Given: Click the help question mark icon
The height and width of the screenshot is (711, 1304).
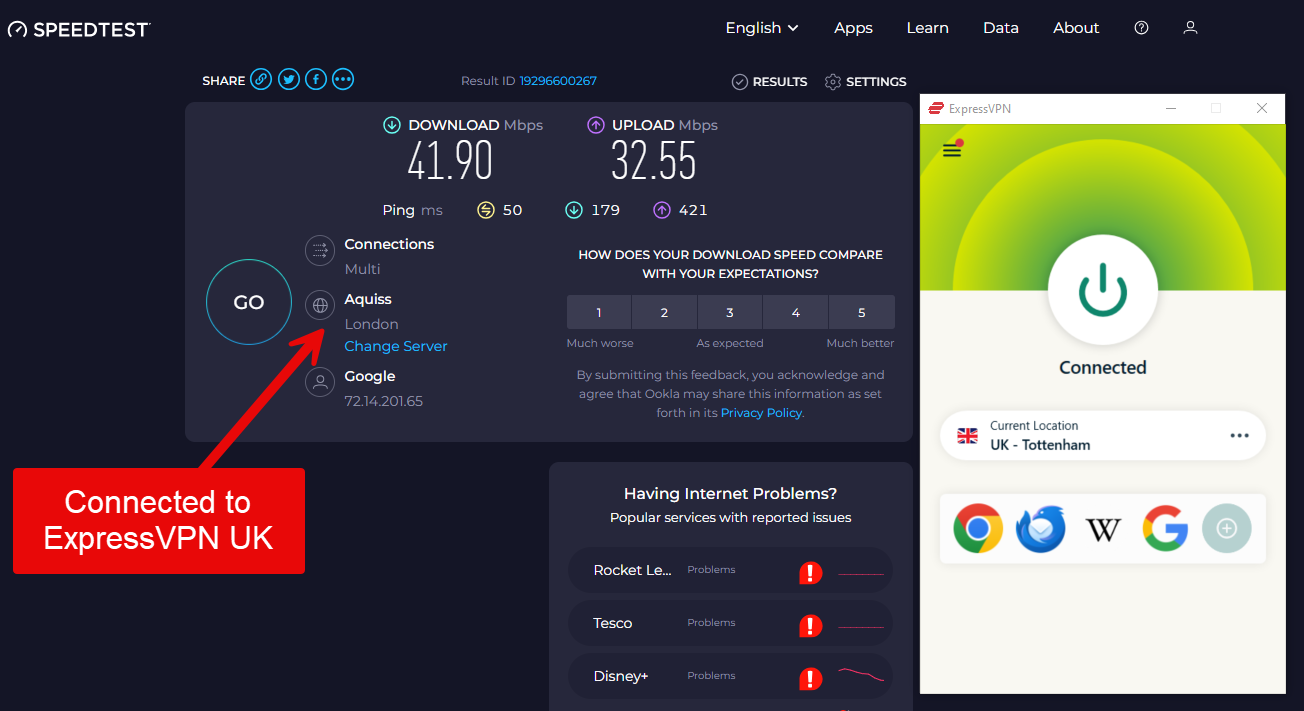Looking at the screenshot, I should click(1141, 28).
